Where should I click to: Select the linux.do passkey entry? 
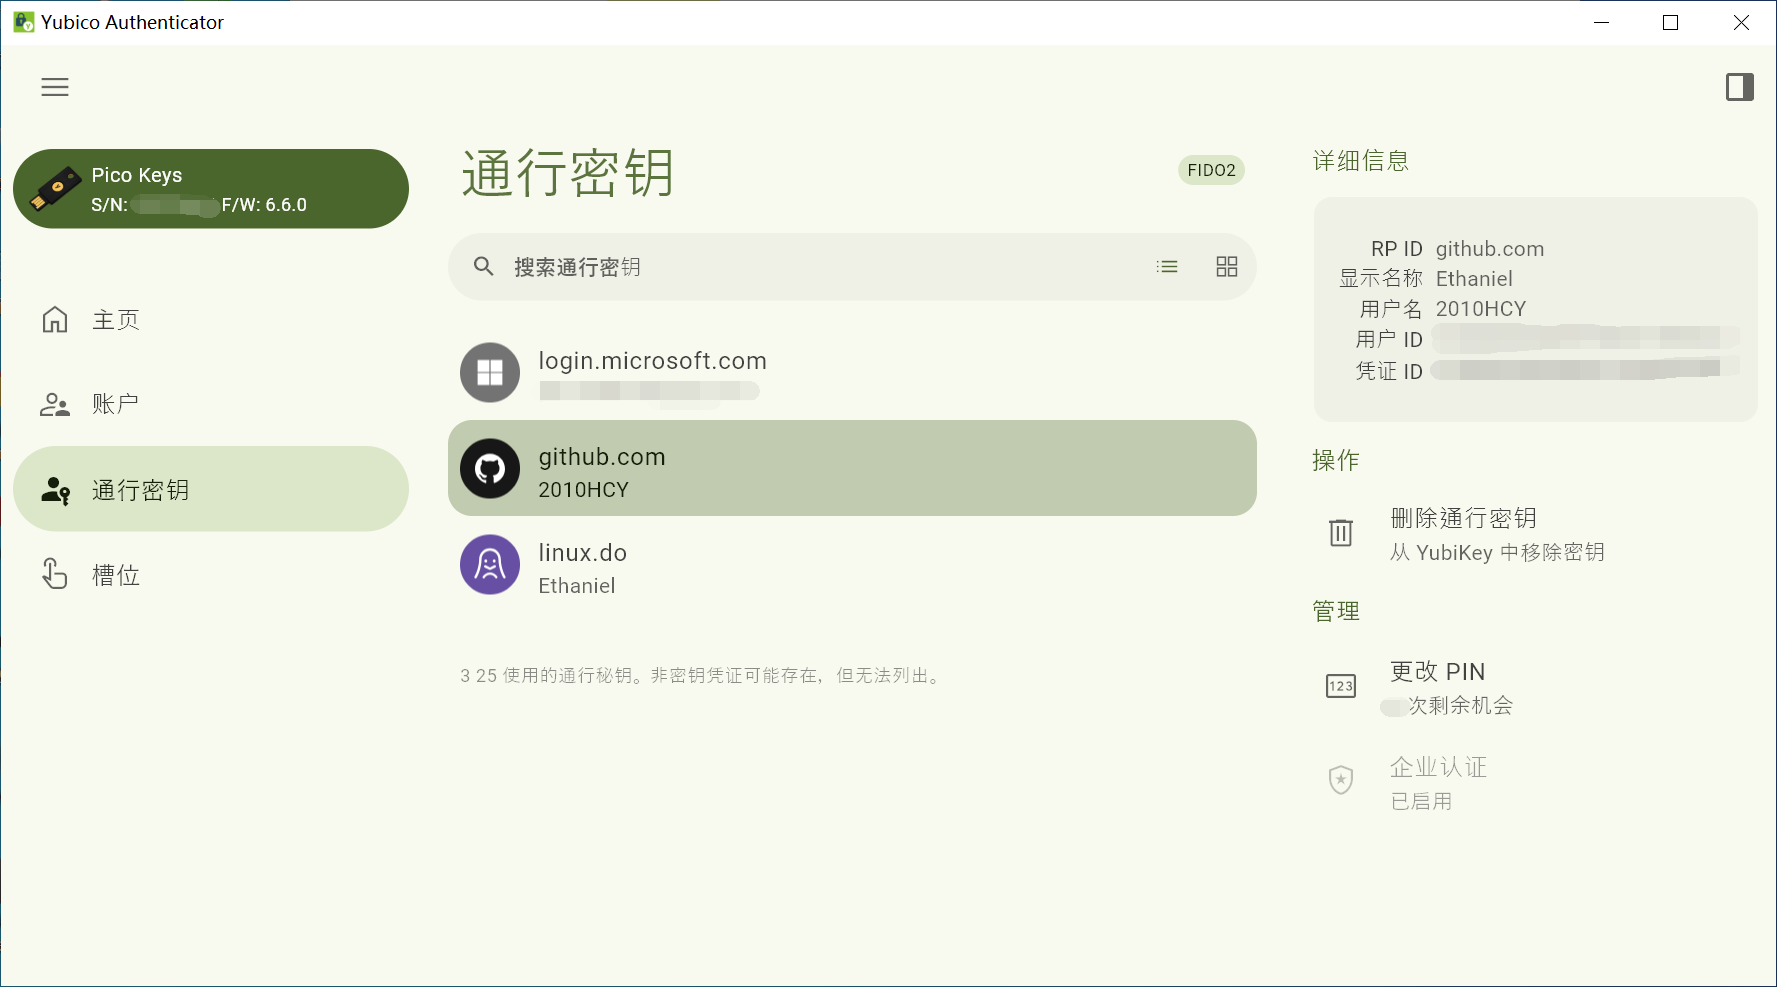(x=851, y=566)
